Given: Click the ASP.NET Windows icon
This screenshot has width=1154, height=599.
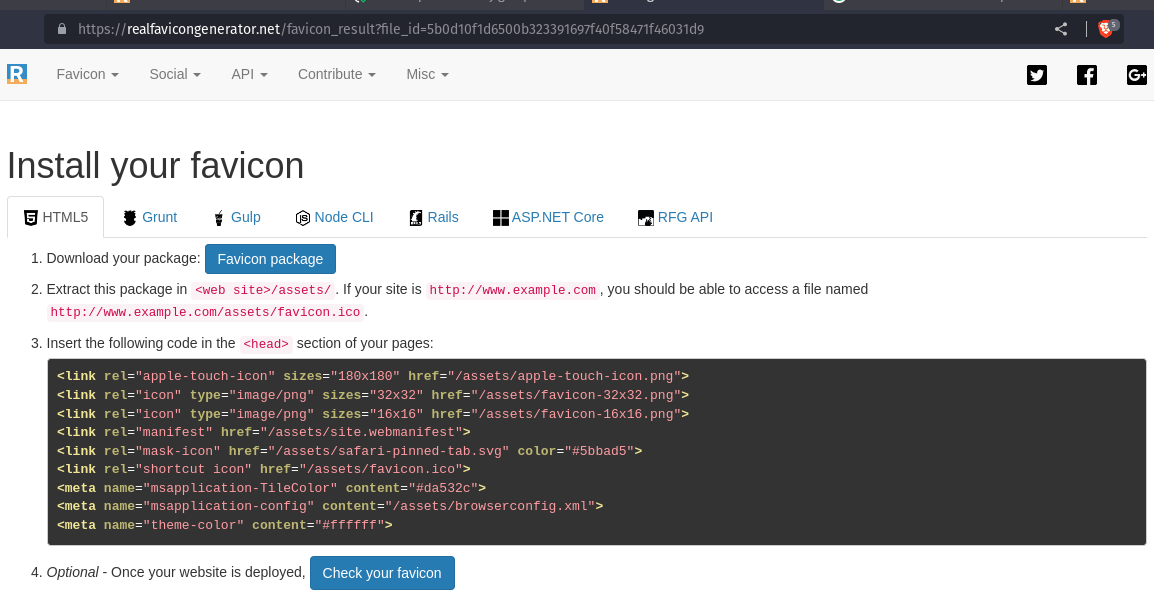Looking at the screenshot, I should [x=500, y=218].
